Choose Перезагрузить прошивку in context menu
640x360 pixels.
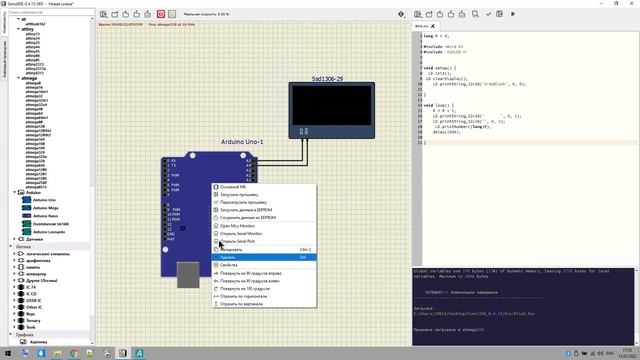(264, 202)
